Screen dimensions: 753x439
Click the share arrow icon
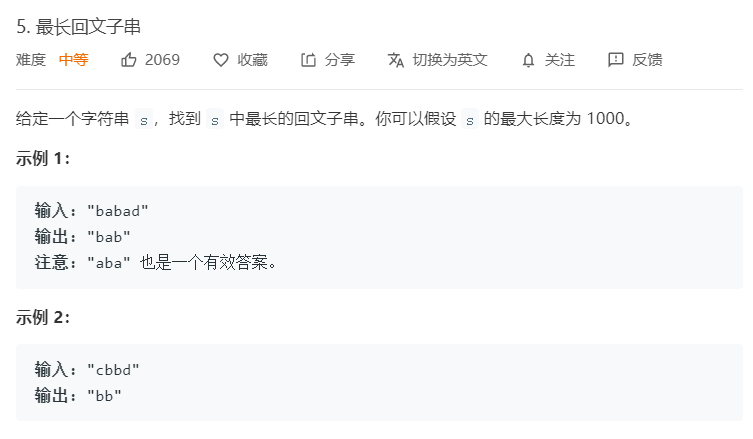(308, 60)
